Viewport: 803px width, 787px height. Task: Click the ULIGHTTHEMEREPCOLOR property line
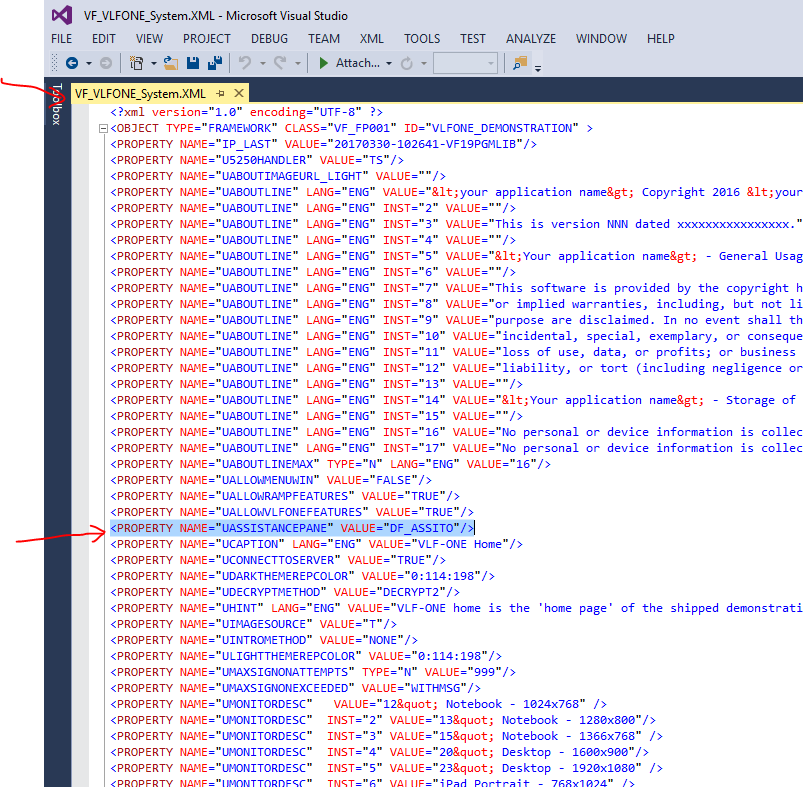(x=306, y=656)
